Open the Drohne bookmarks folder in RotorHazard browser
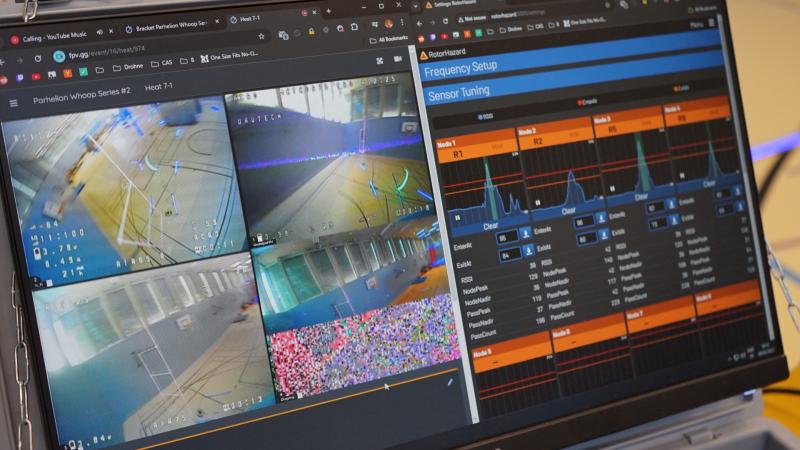Image resolution: width=800 pixels, height=450 pixels. (513, 29)
